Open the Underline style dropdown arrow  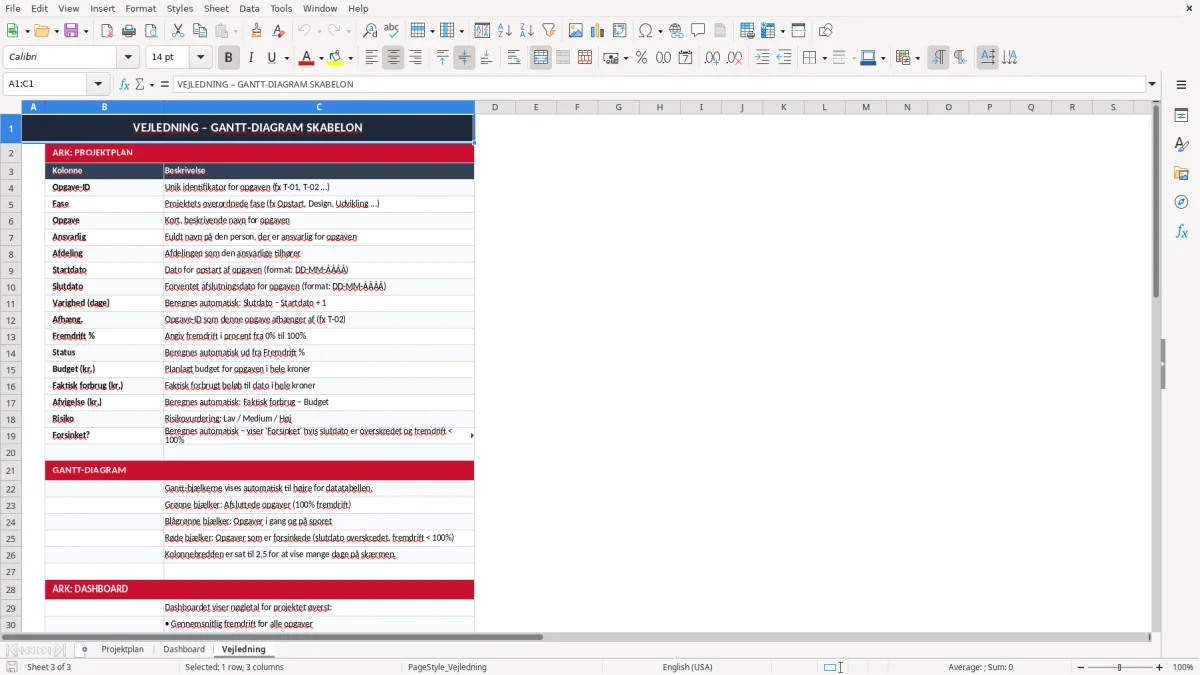pyautogui.click(x=286, y=58)
